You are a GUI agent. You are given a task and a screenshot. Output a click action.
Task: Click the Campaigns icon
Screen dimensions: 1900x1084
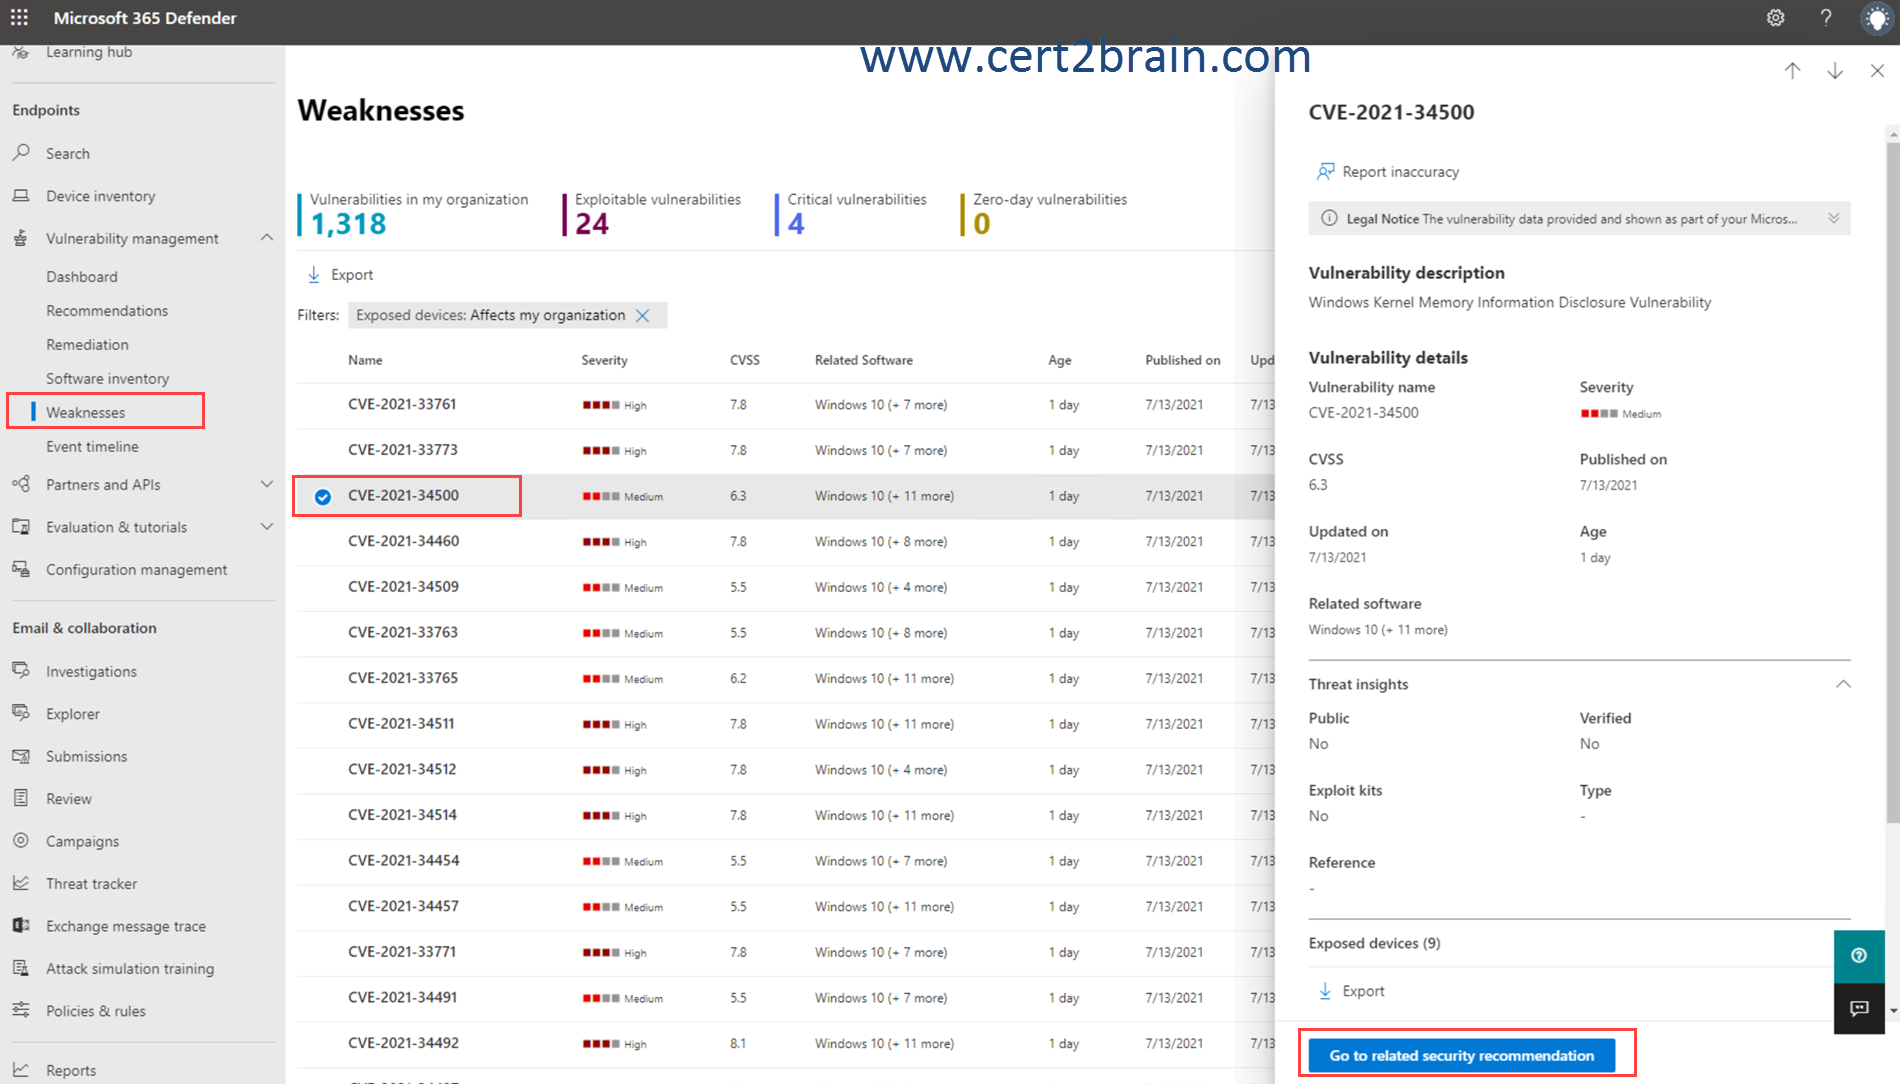coord(21,841)
